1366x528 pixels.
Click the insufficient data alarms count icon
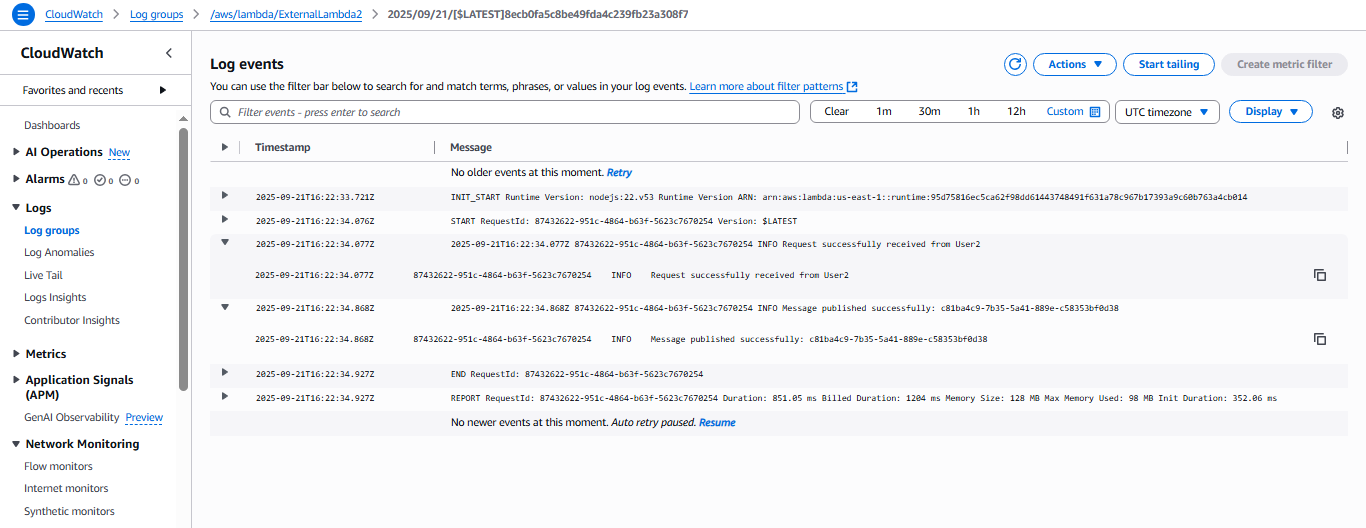tap(125, 180)
